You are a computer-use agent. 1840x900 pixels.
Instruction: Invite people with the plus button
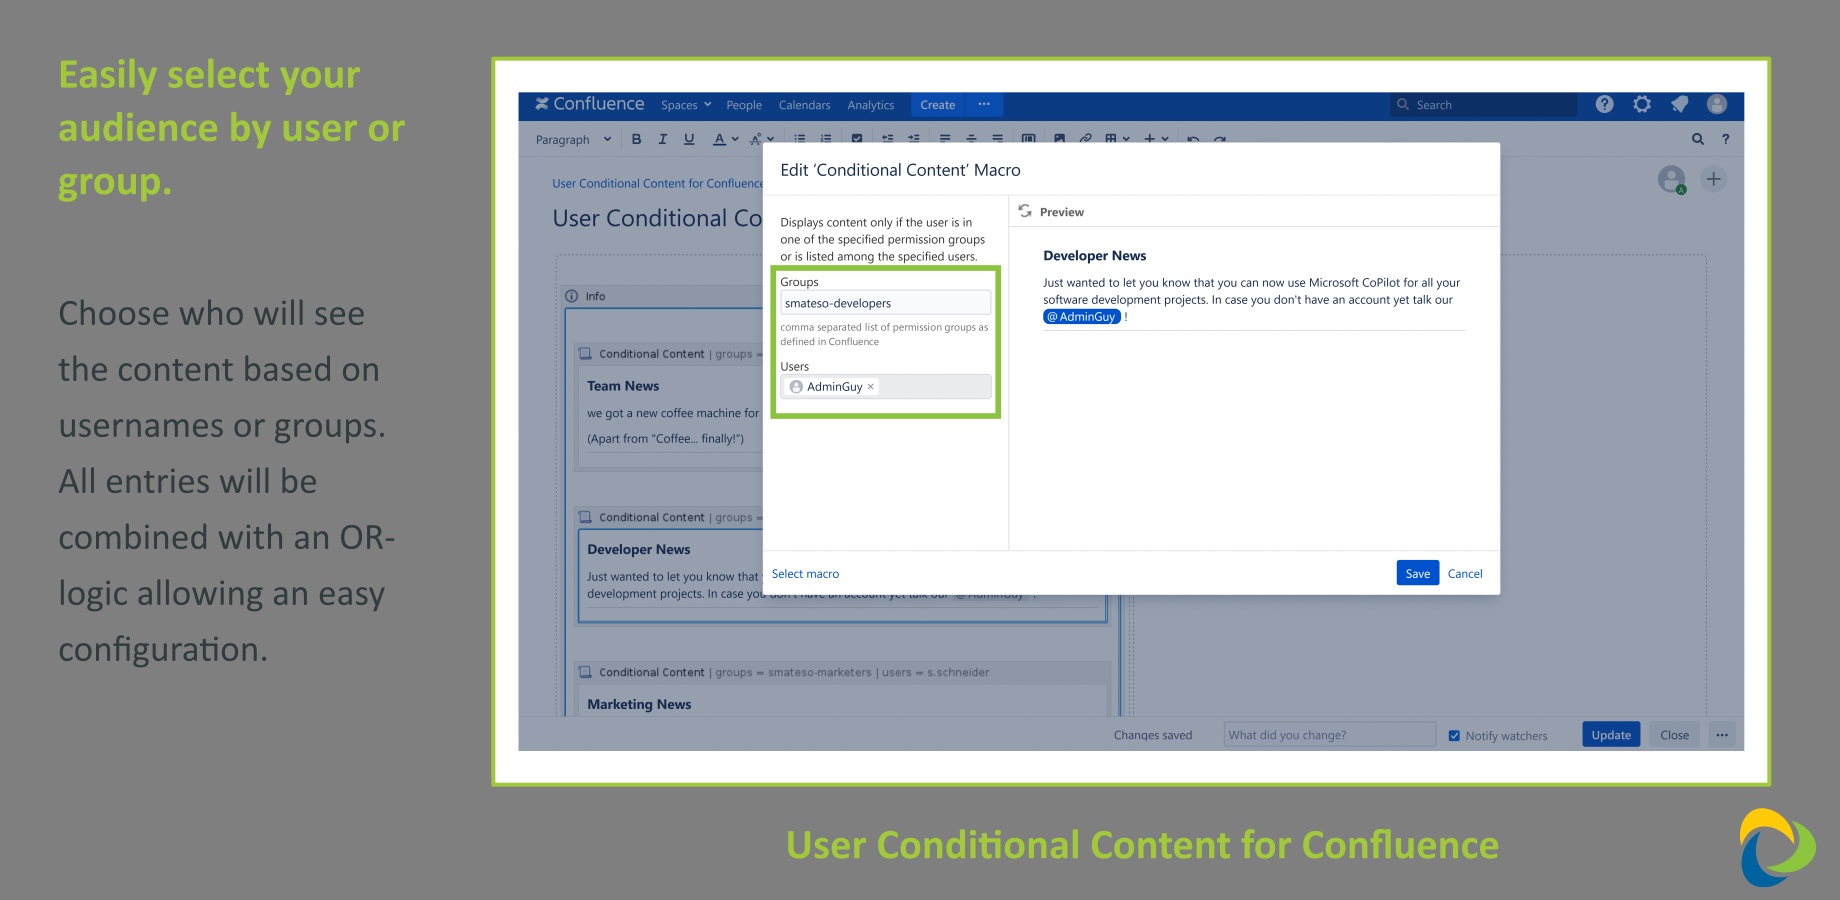1714,179
